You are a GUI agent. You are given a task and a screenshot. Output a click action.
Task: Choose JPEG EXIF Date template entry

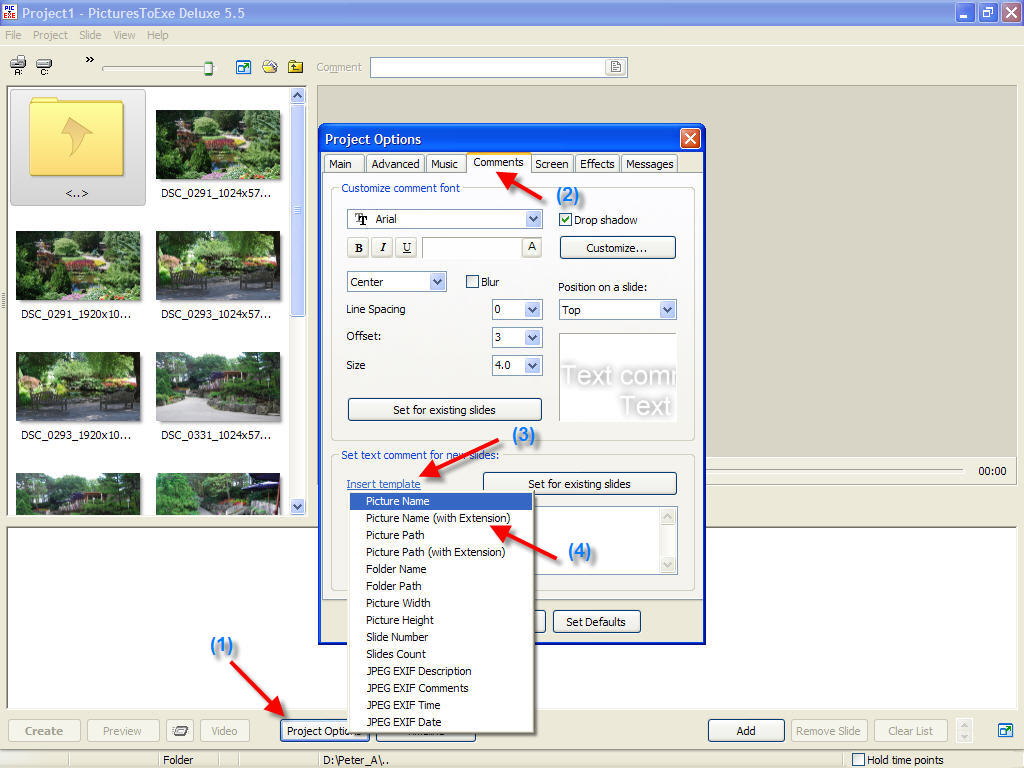click(x=441, y=722)
